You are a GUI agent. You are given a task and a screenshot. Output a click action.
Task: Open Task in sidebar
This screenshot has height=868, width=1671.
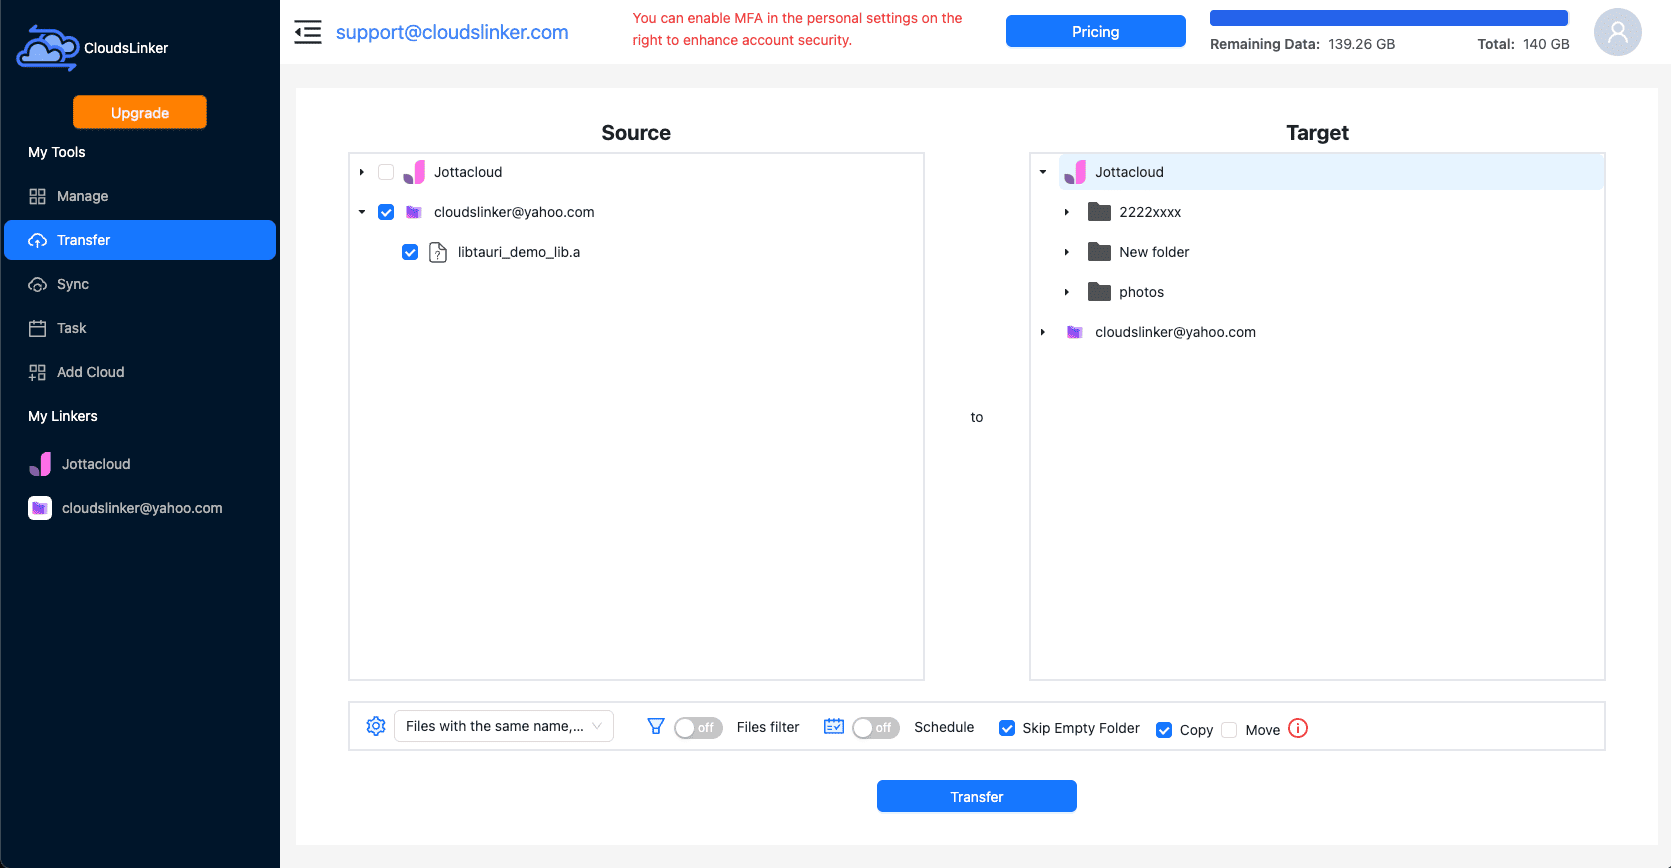pyautogui.click(x=140, y=328)
